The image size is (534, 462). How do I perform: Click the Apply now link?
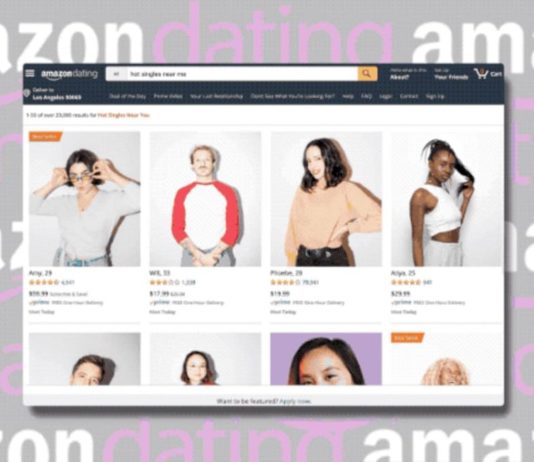tap(295, 401)
